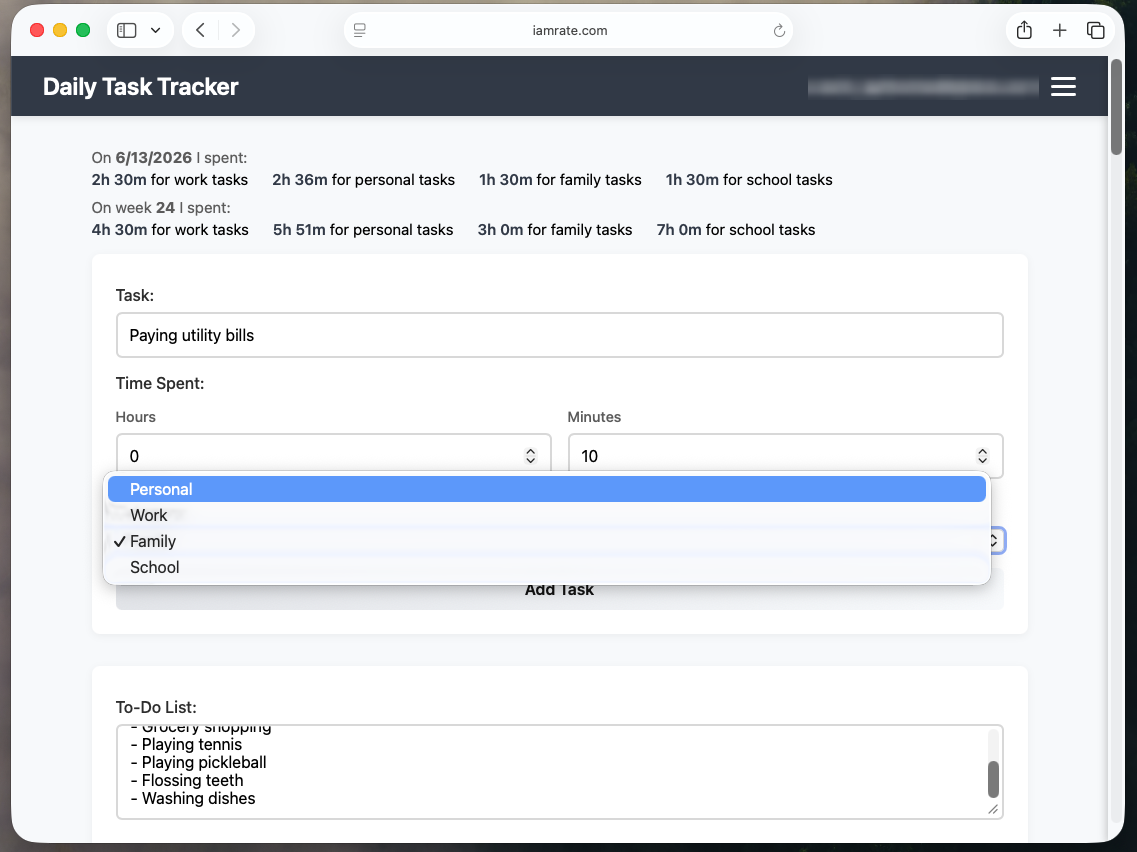
Task: Click the To-Do List resize handle
Action: (993, 809)
